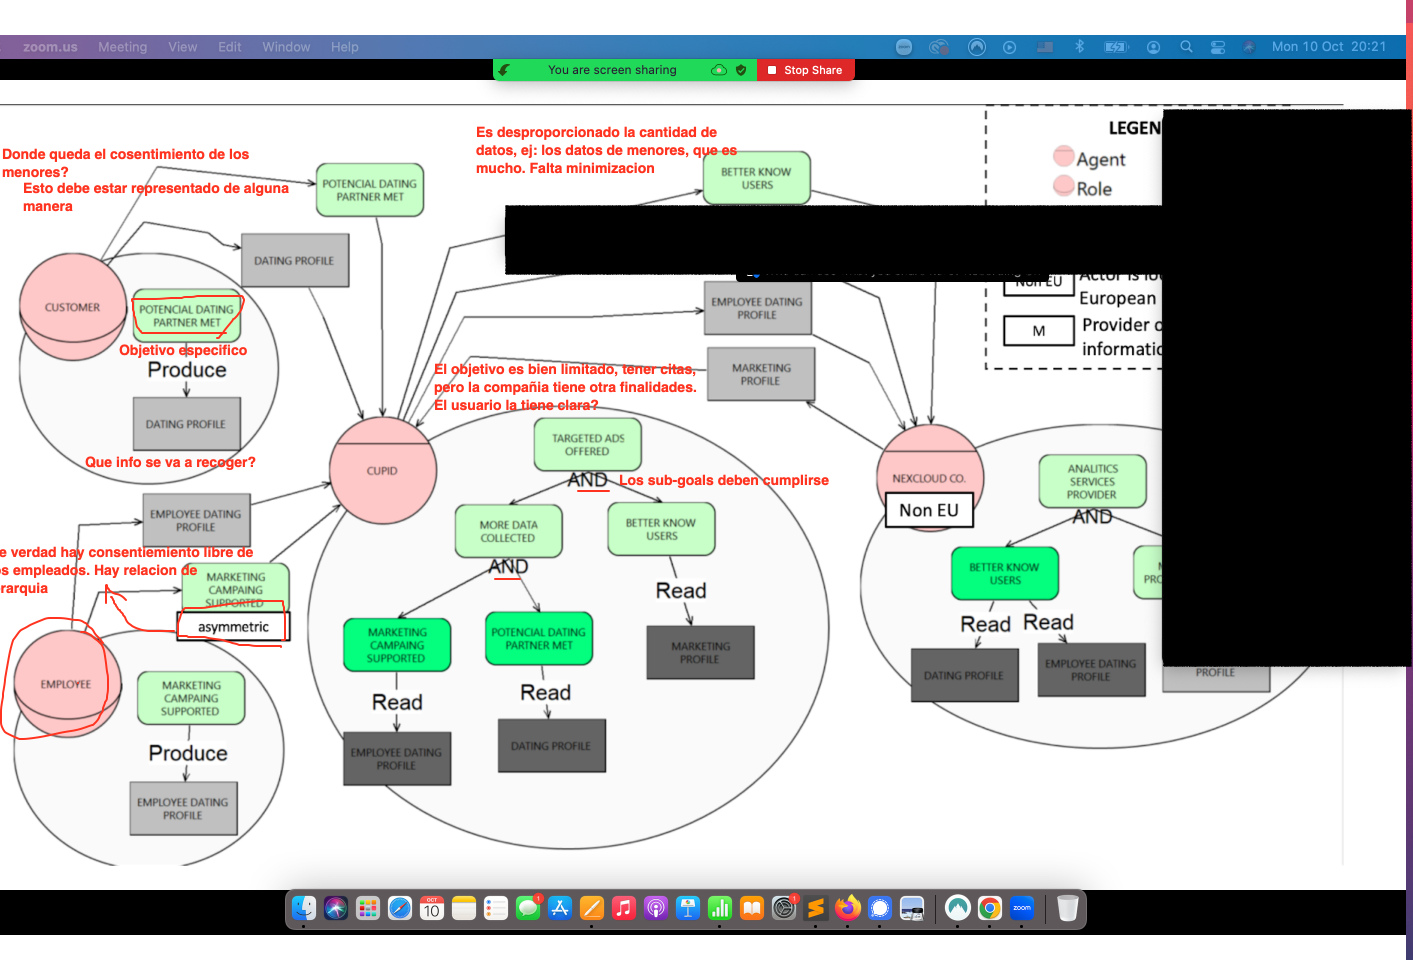
Task: Click the 'asymmetric' label box in diagram
Action: click(x=233, y=627)
